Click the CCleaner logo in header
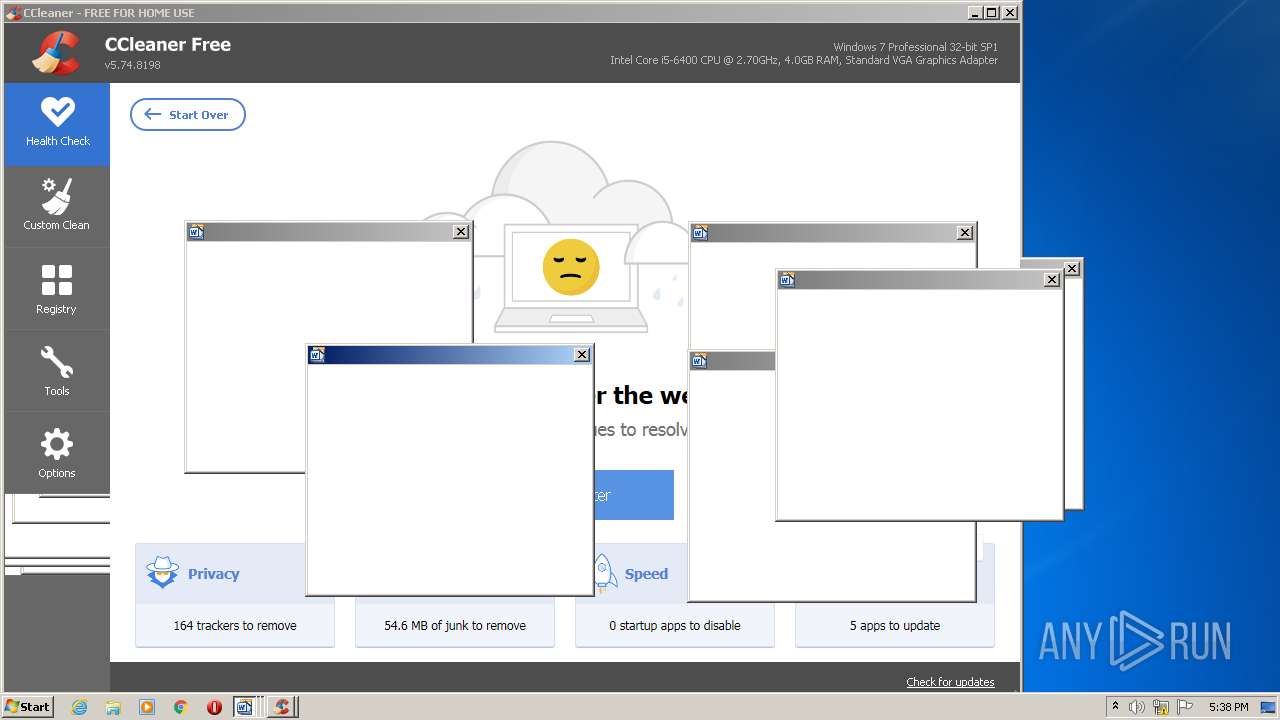This screenshot has width=1280, height=720. pyautogui.click(x=56, y=53)
